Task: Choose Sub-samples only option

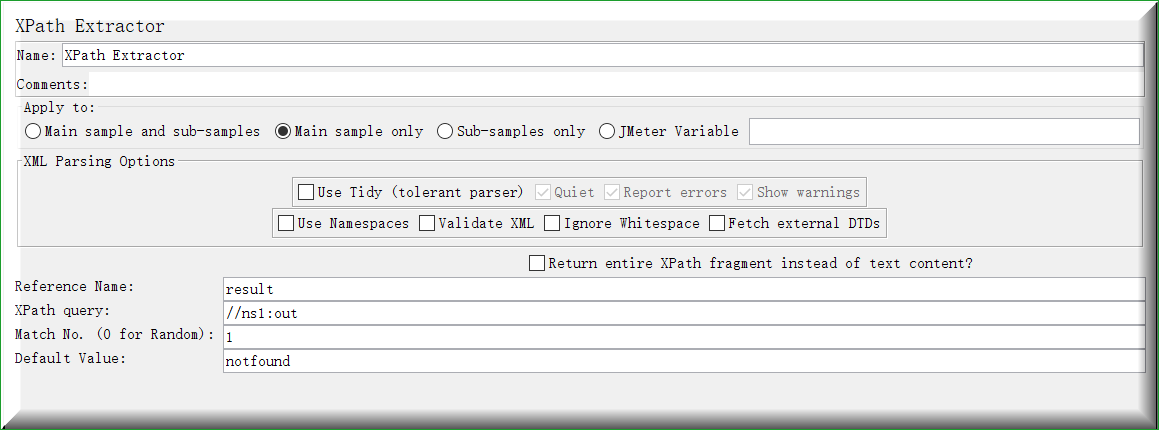Action: pyautogui.click(x=511, y=132)
